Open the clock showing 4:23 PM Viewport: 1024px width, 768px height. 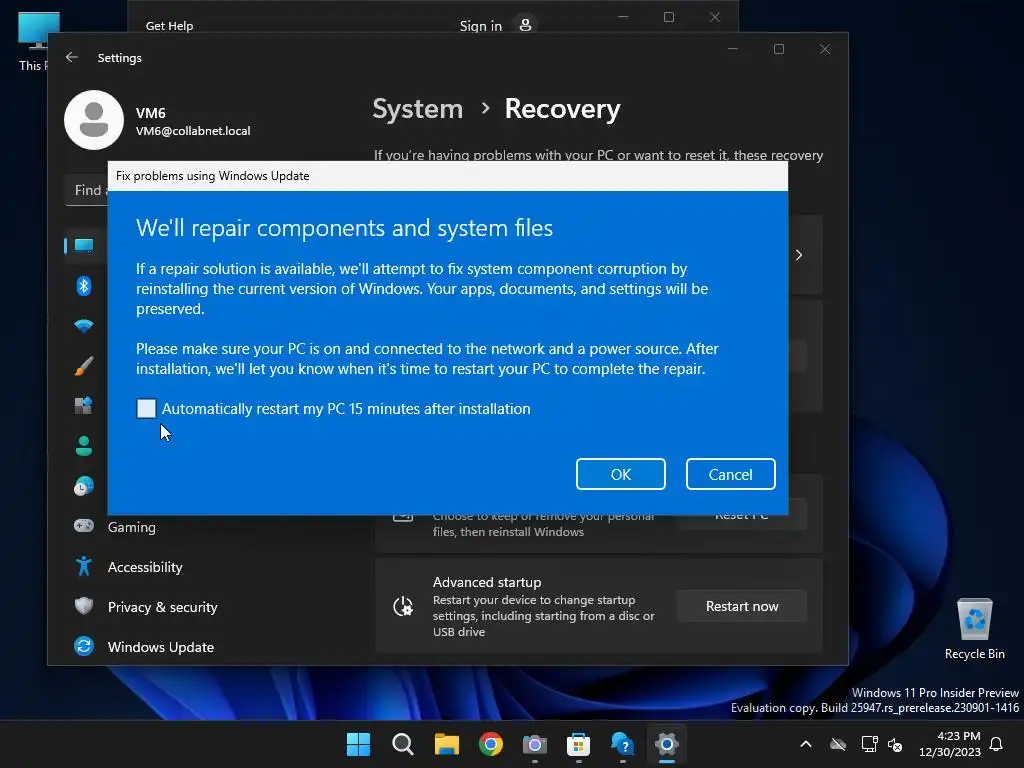coord(950,744)
